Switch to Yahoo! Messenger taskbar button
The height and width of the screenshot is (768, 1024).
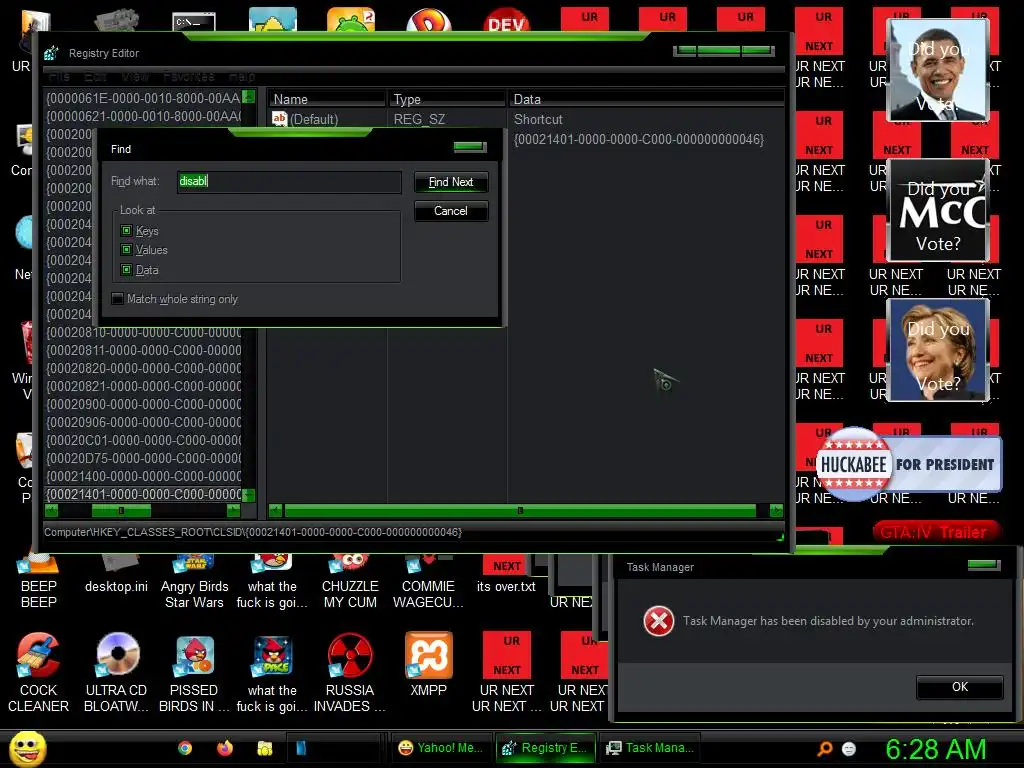click(x=441, y=748)
